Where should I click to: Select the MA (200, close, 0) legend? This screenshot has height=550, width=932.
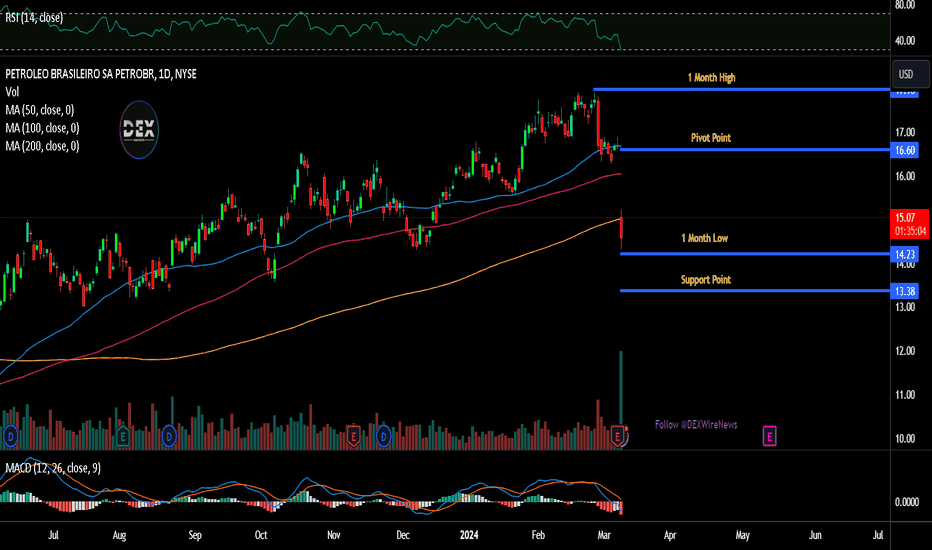coord(42,146)
